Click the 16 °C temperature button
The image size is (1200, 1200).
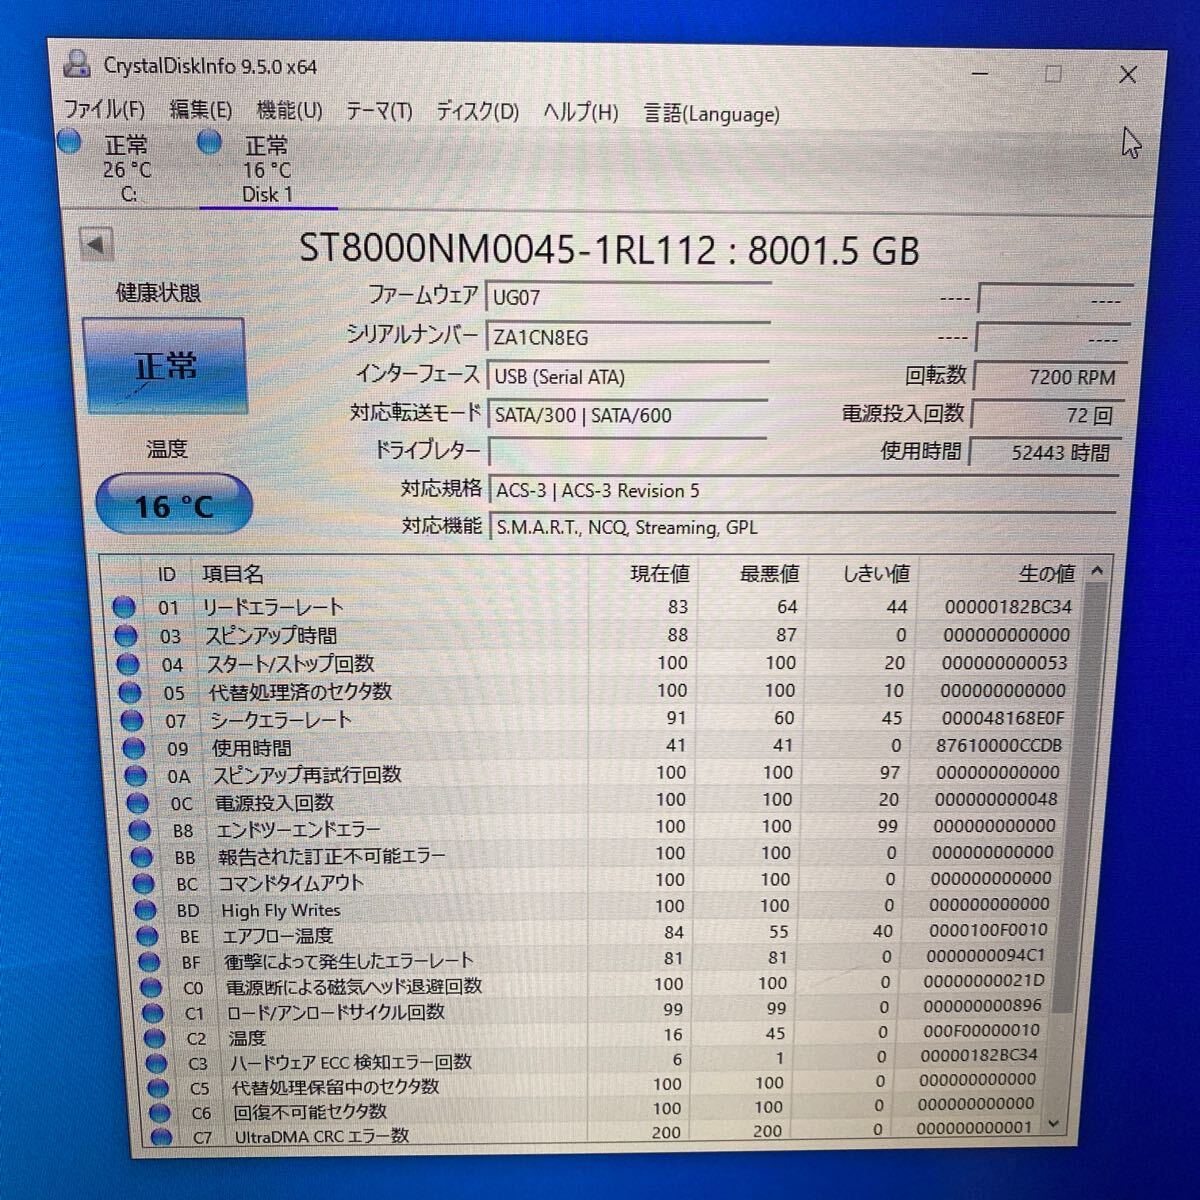pos(174,504)
